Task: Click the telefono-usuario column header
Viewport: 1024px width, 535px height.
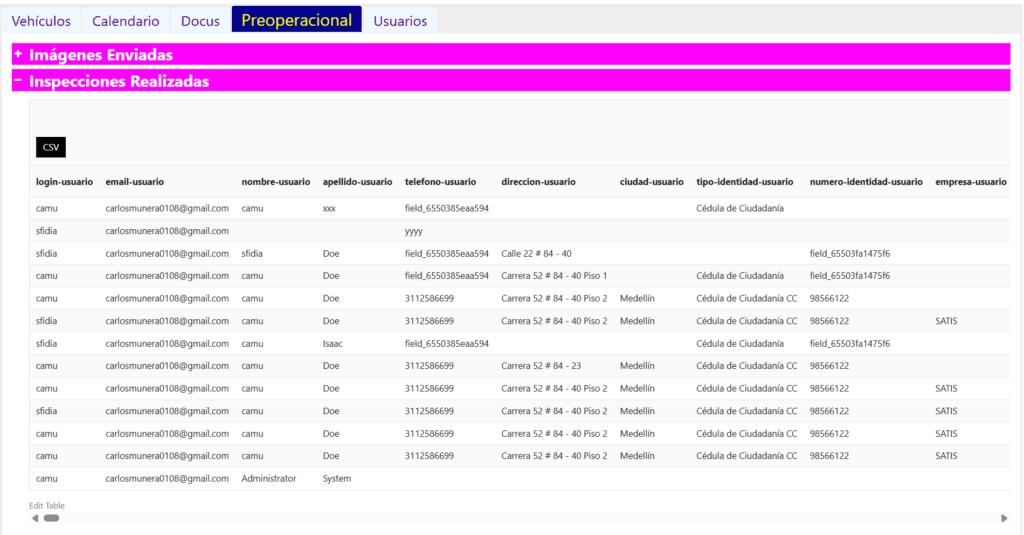Action: [440, 182]
